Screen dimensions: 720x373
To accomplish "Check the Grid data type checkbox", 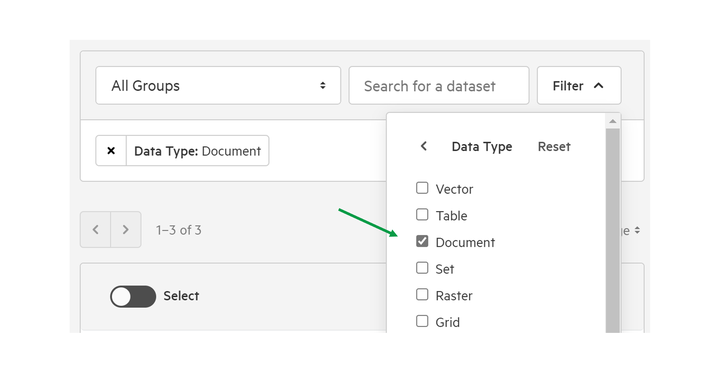I will [422, 321].
